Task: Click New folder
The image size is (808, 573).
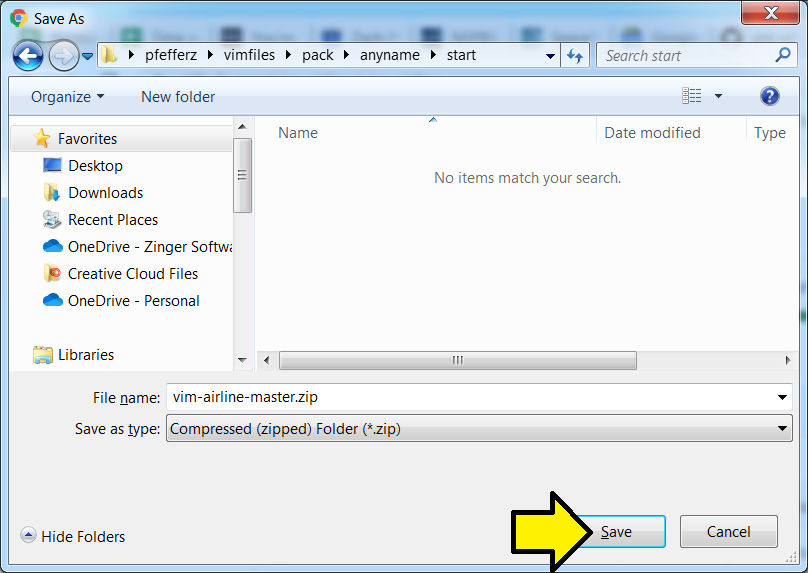Action: 178,97
